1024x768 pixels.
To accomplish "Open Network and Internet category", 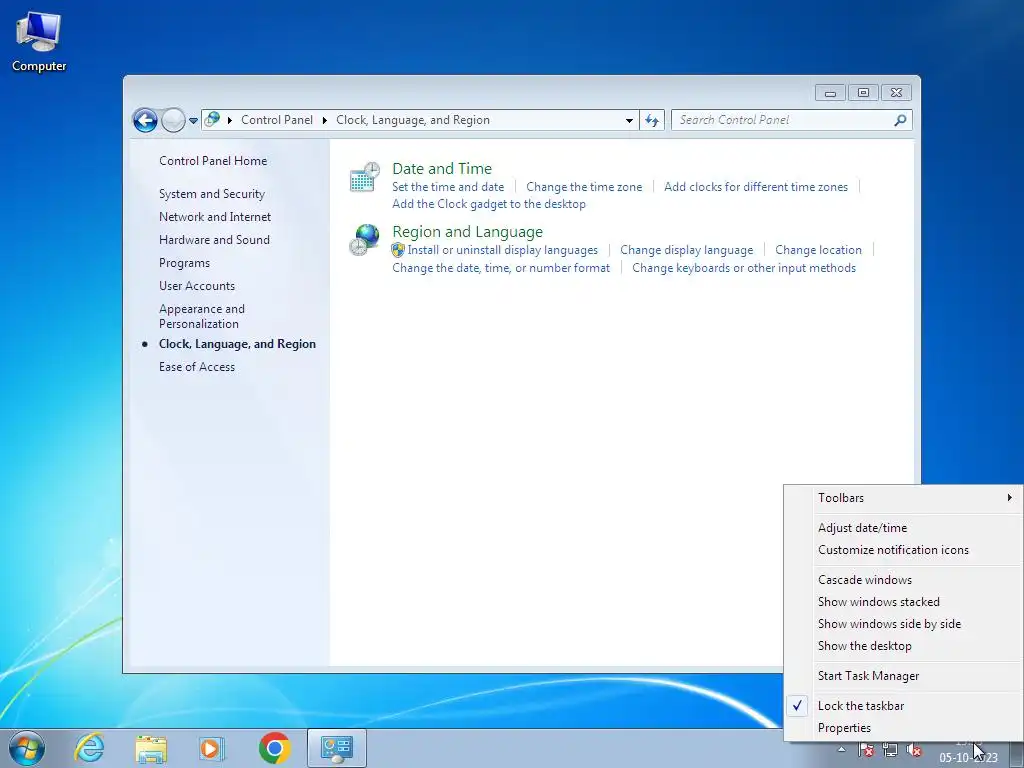I will tap(214, 217).
